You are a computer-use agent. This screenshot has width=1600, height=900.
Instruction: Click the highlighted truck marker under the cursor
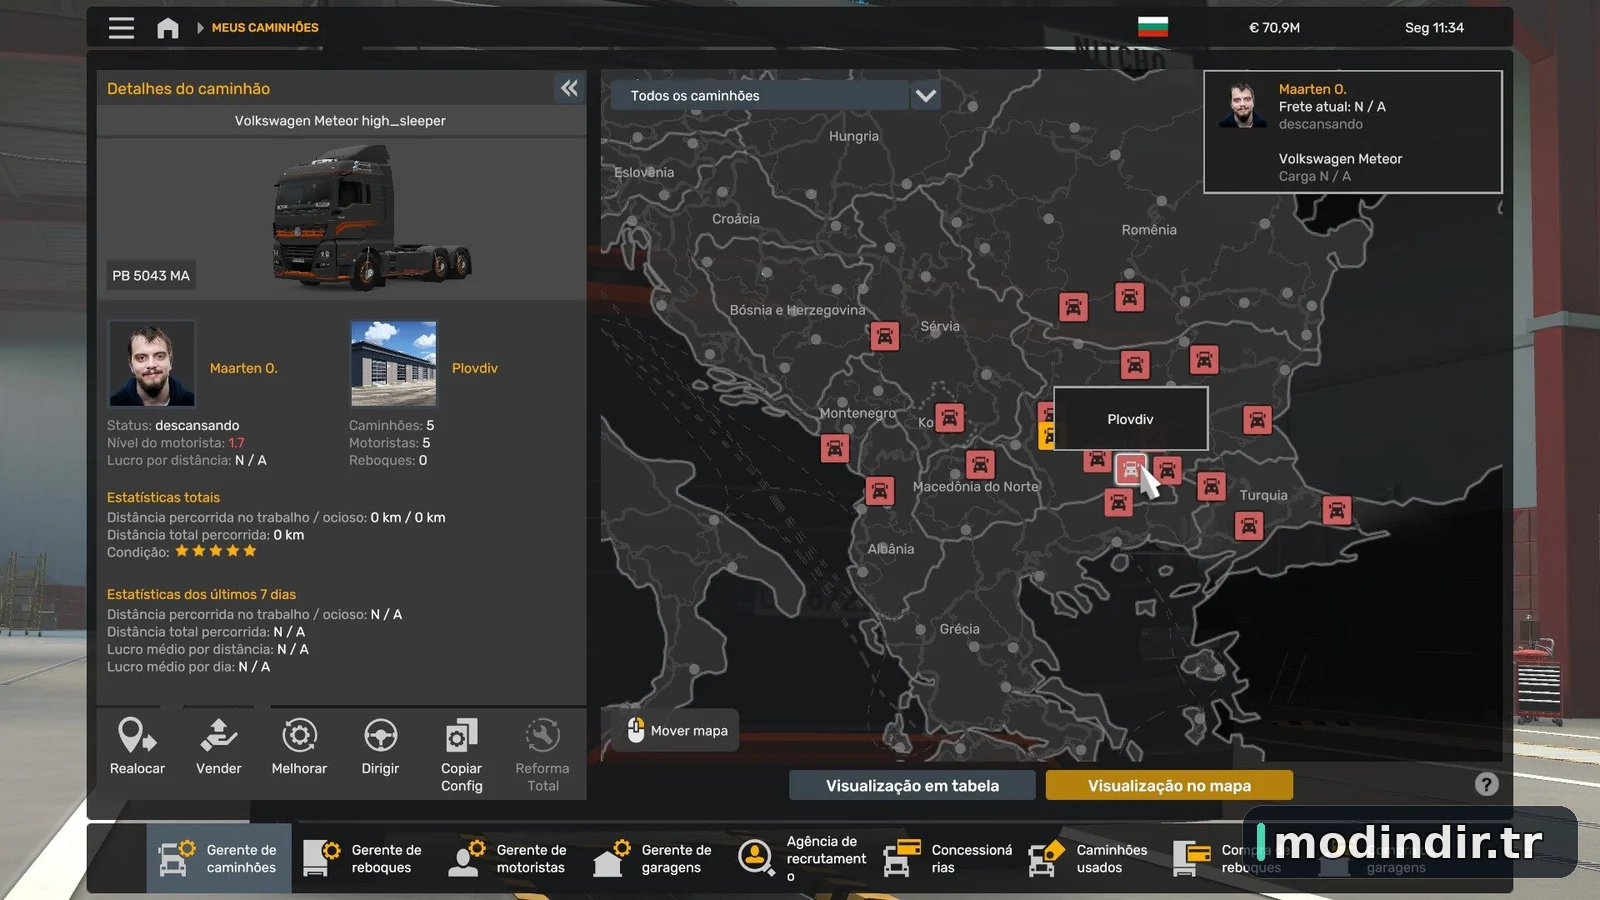(x=1130, y=469)
